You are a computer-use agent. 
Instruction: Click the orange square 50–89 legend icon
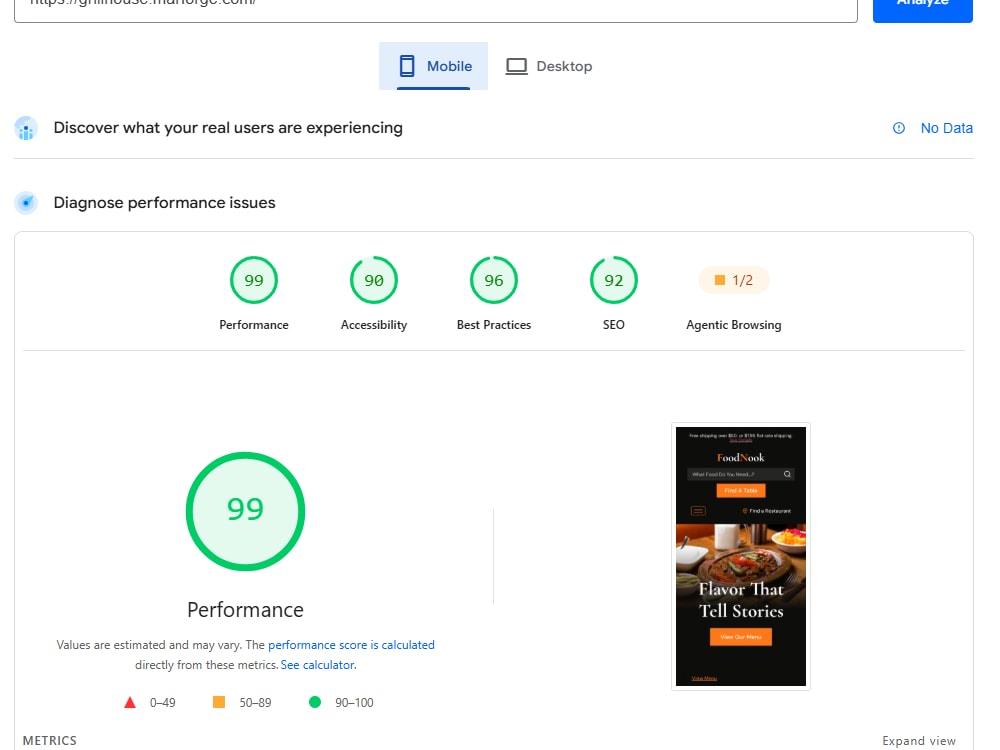coord(219,702)
